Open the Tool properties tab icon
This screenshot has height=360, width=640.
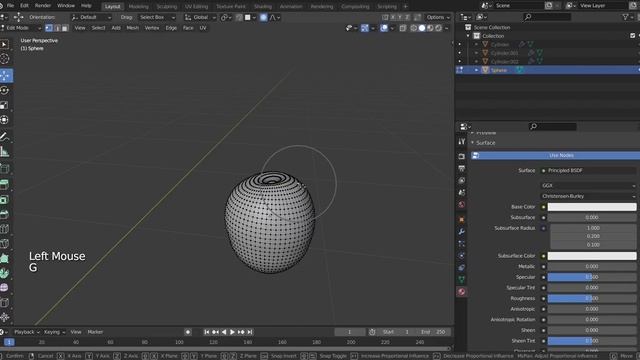click(x=462, y=141)
